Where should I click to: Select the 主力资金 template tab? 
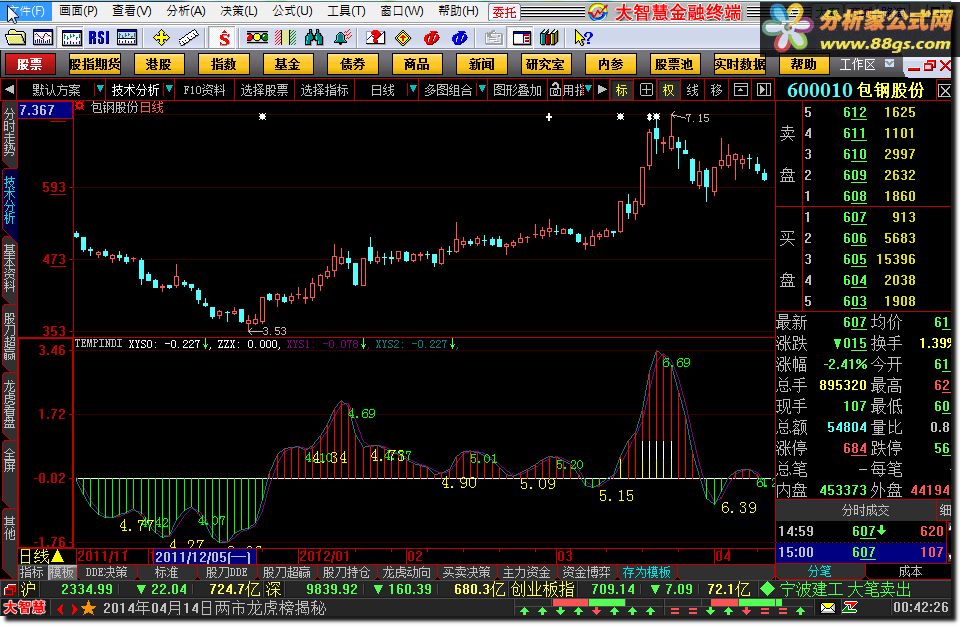526,572
